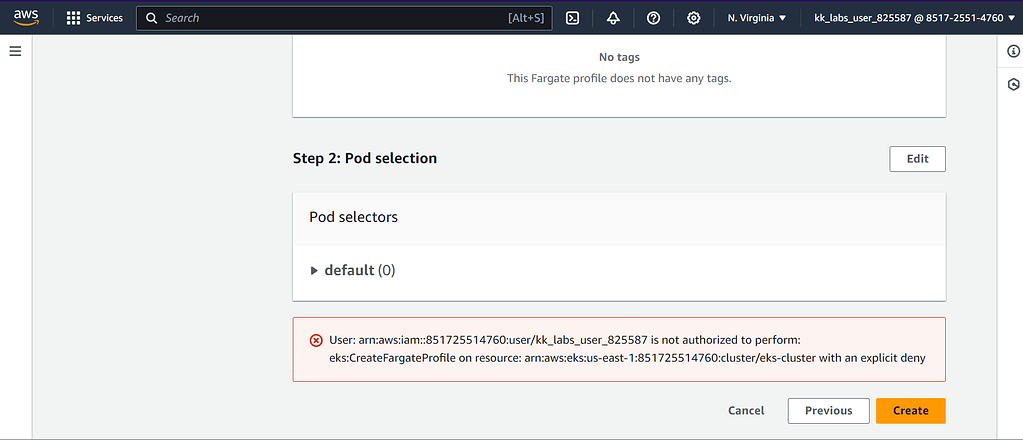Screen dimensions: 1023x440
Task: Launch CloudShell from the top bar
Action: coord(573,18)
